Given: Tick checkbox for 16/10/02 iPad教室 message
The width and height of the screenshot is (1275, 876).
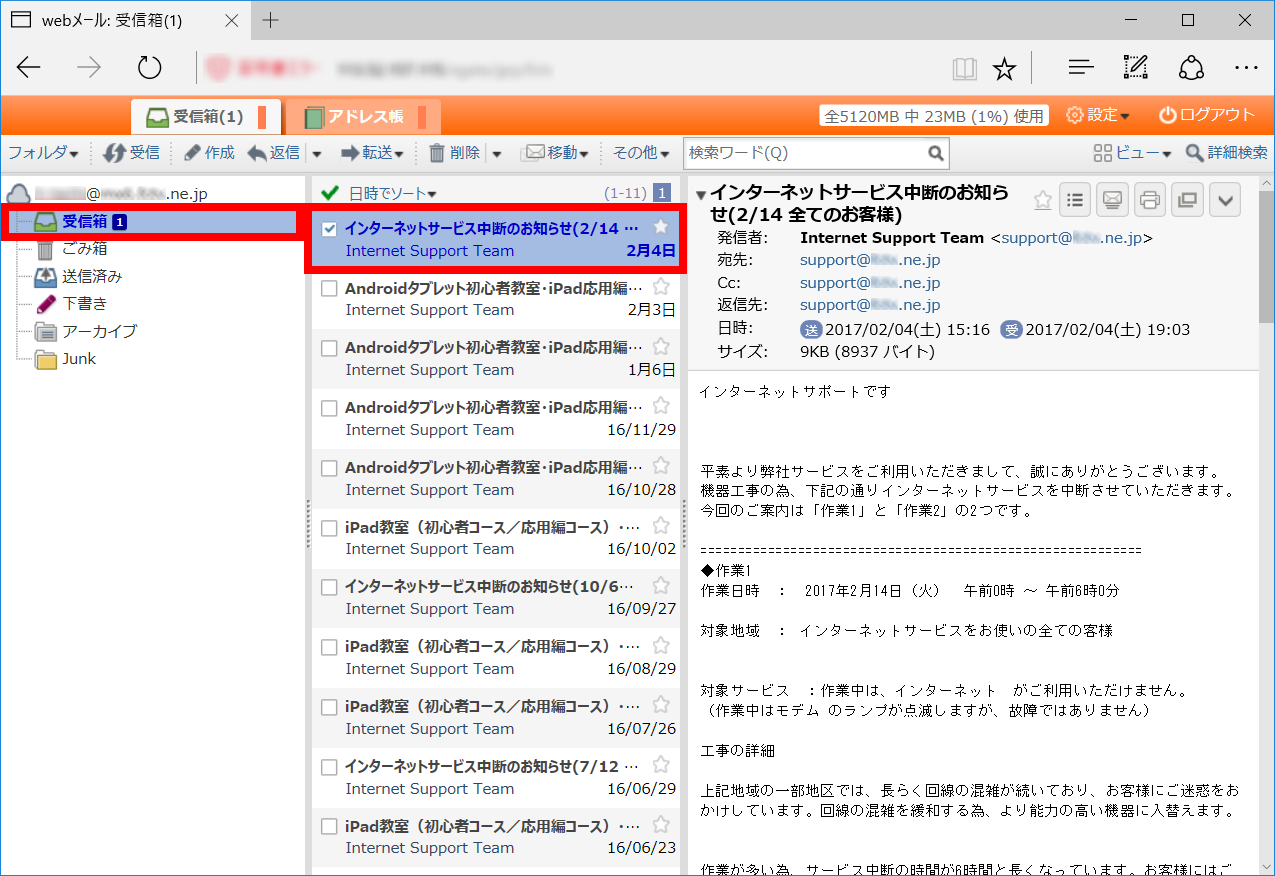Looking at the screenshot, I should (x=329, y=527).
